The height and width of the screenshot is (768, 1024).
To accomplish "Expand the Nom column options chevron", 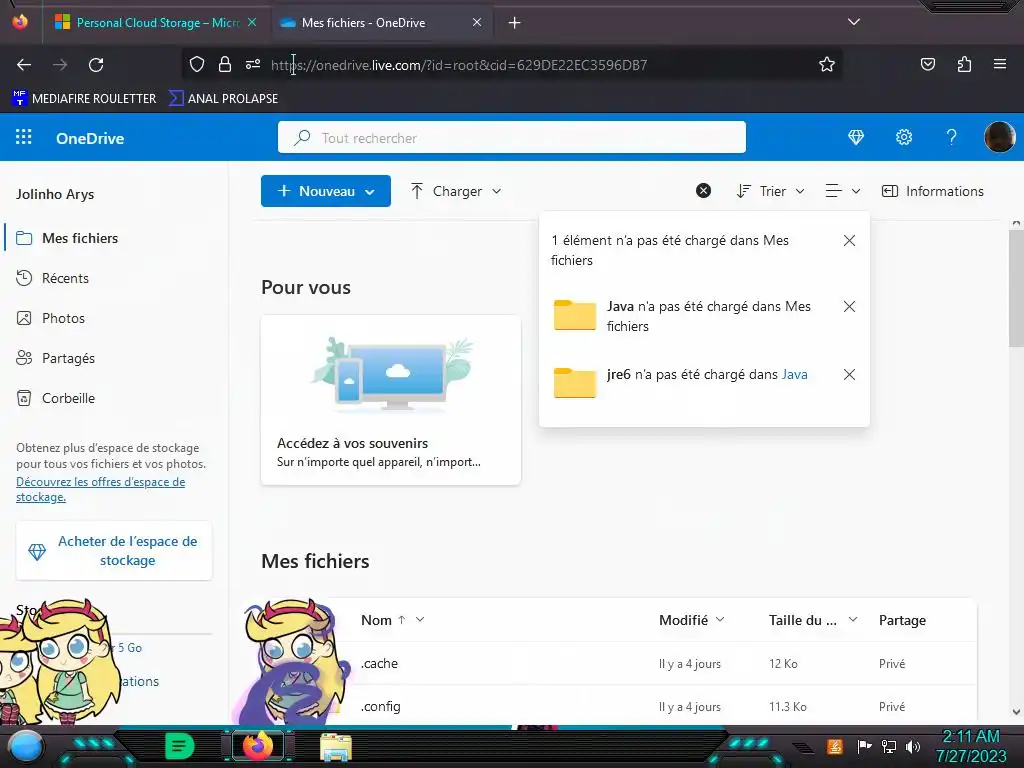I will tap(420, 619).
